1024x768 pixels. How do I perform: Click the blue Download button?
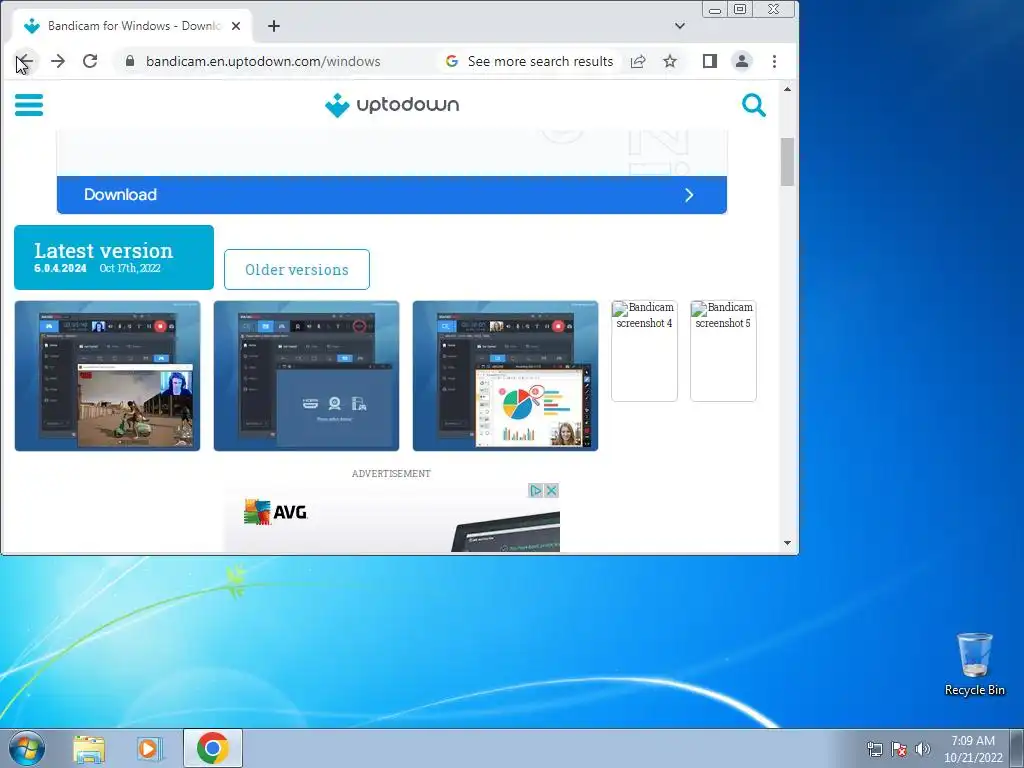(392, 195)
